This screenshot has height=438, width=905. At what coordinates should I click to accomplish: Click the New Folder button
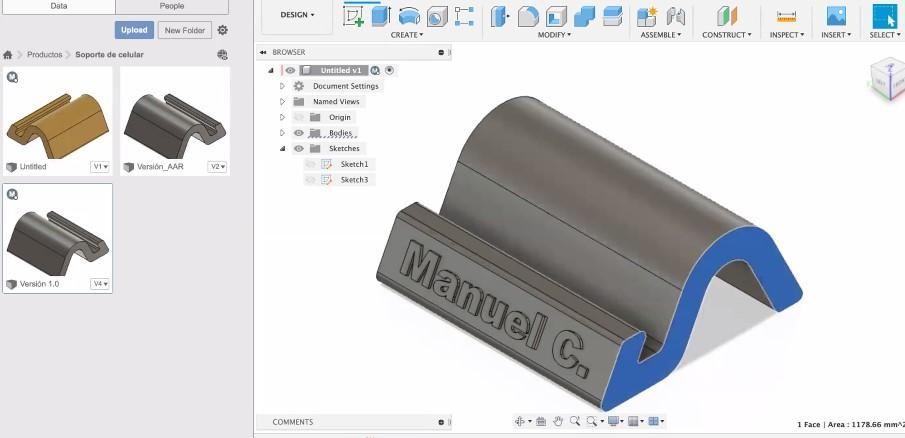click(185, 30)
